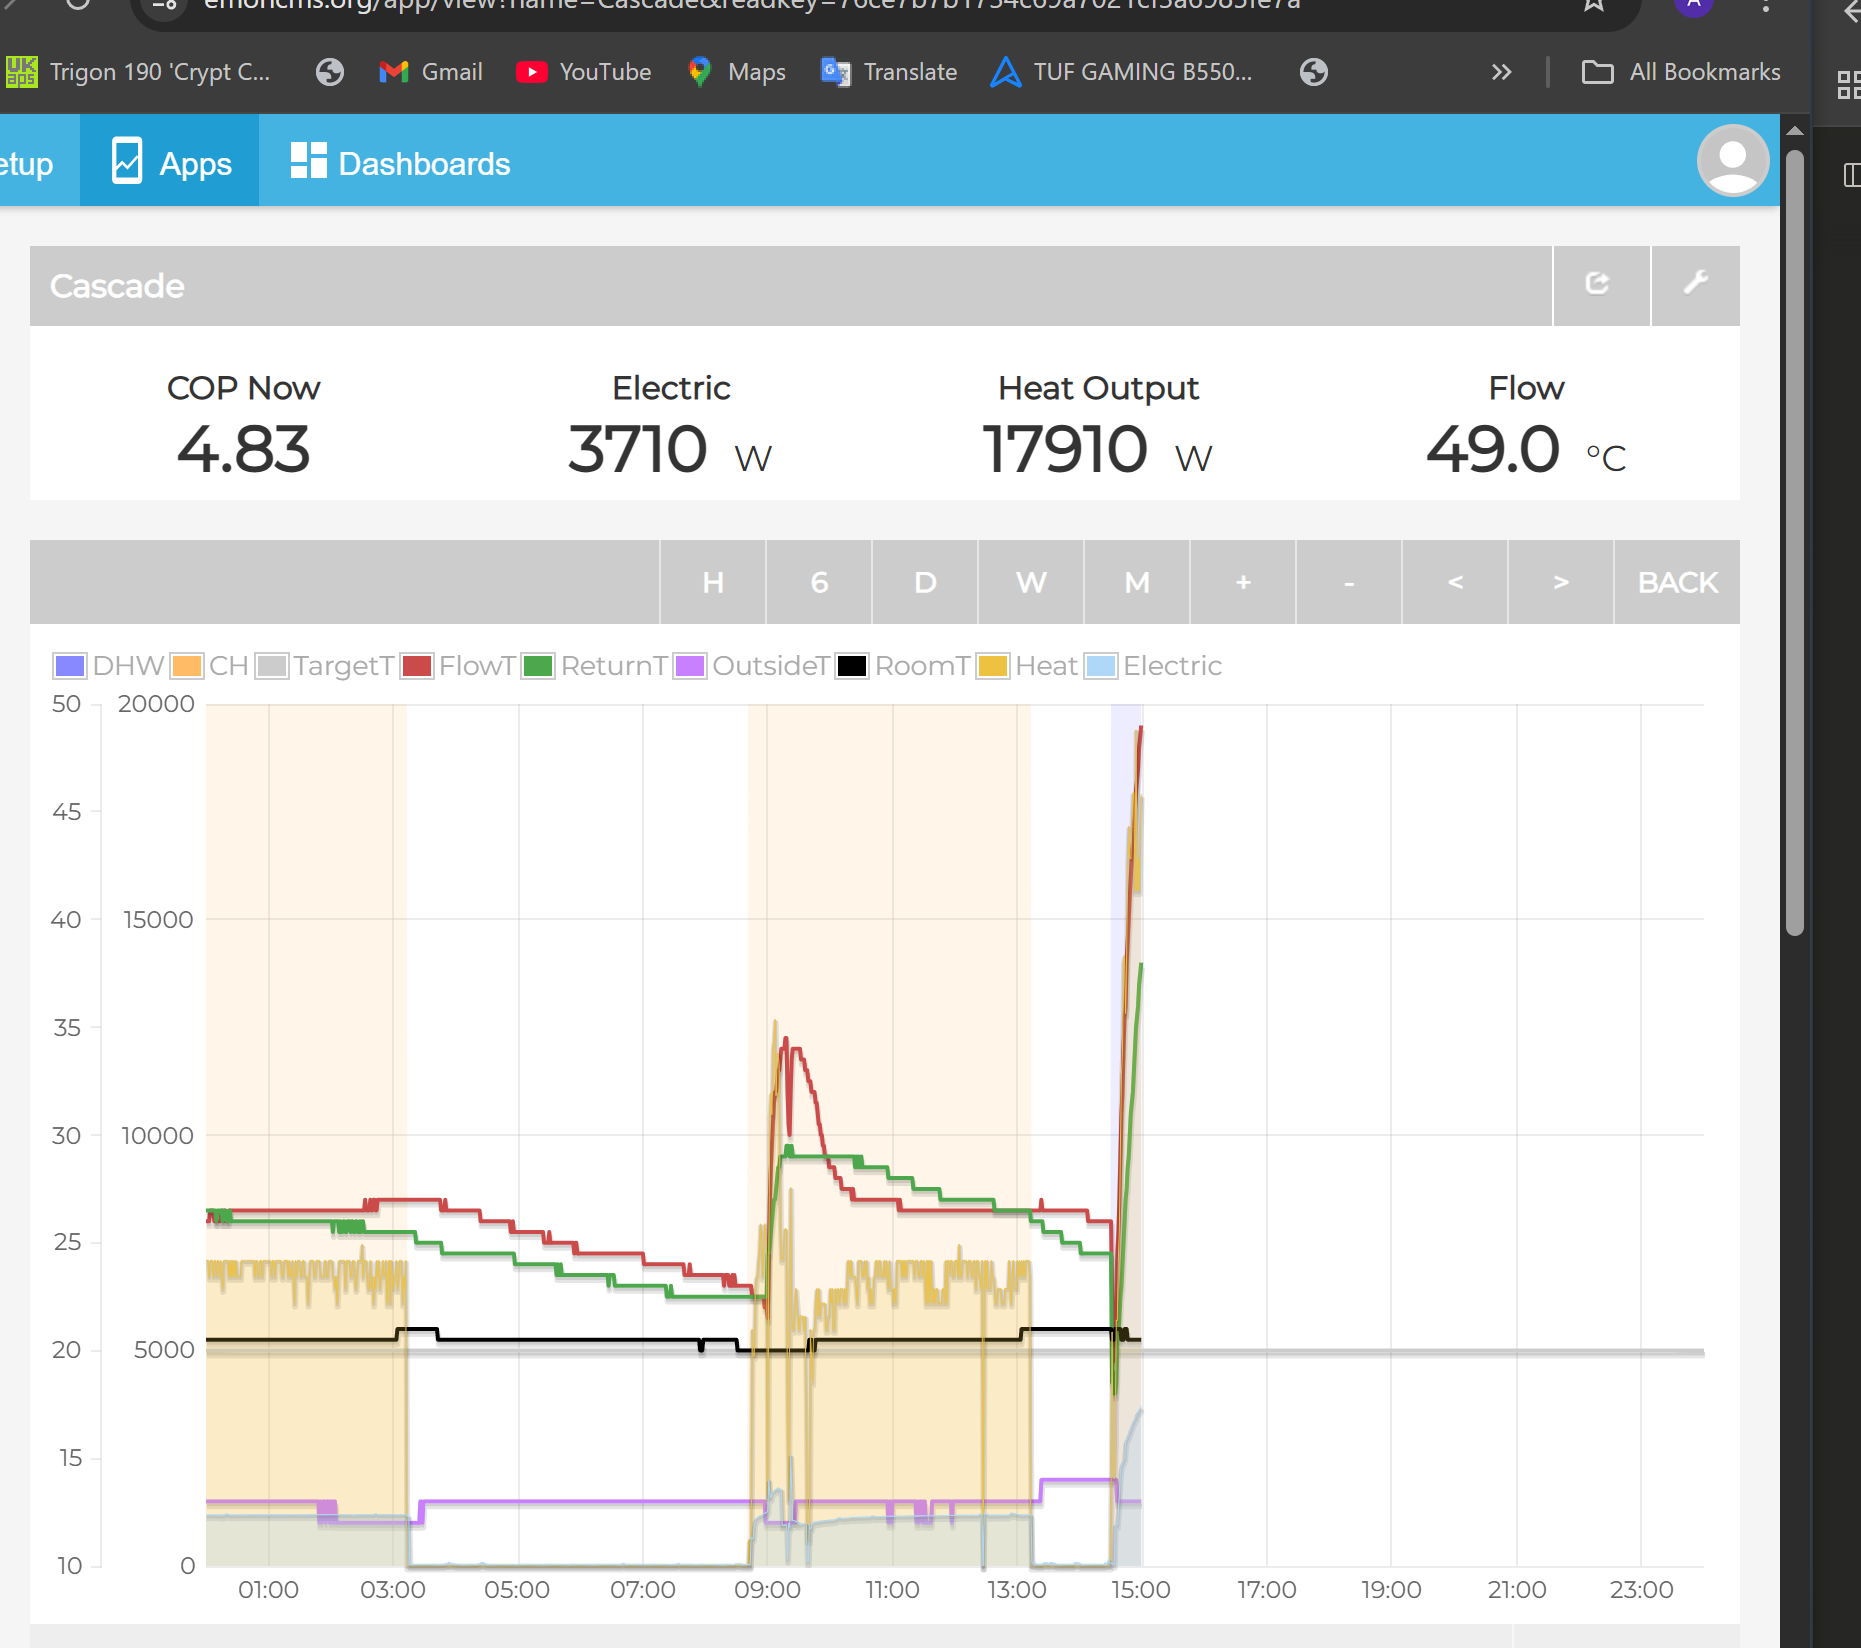This screenshot has width=1861, height=1648.
Task: Open the wrench settings icon
Action: 1695,285
